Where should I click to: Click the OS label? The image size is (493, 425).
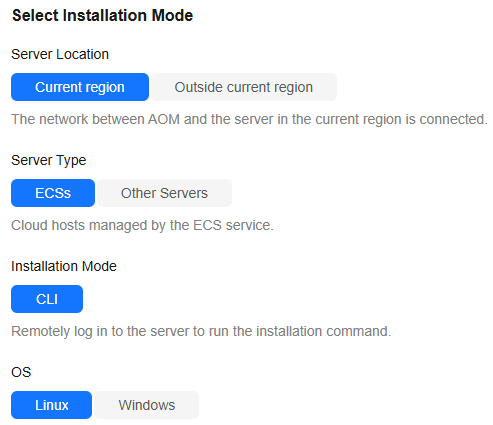[x=21, y=372]
